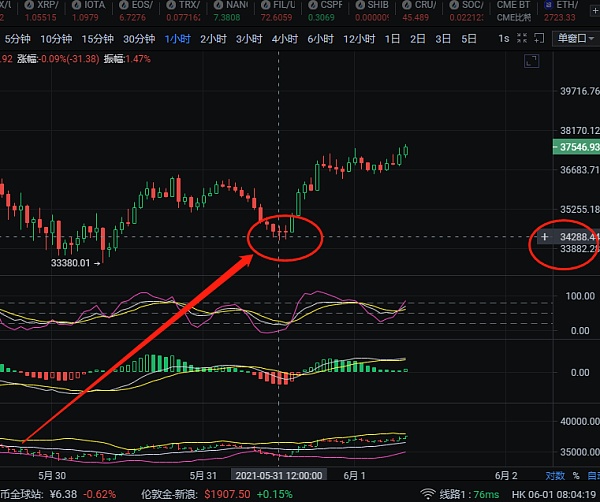Choose the 3日 interval
Viewport: 600px width, 502px height.
pos(443,39)
